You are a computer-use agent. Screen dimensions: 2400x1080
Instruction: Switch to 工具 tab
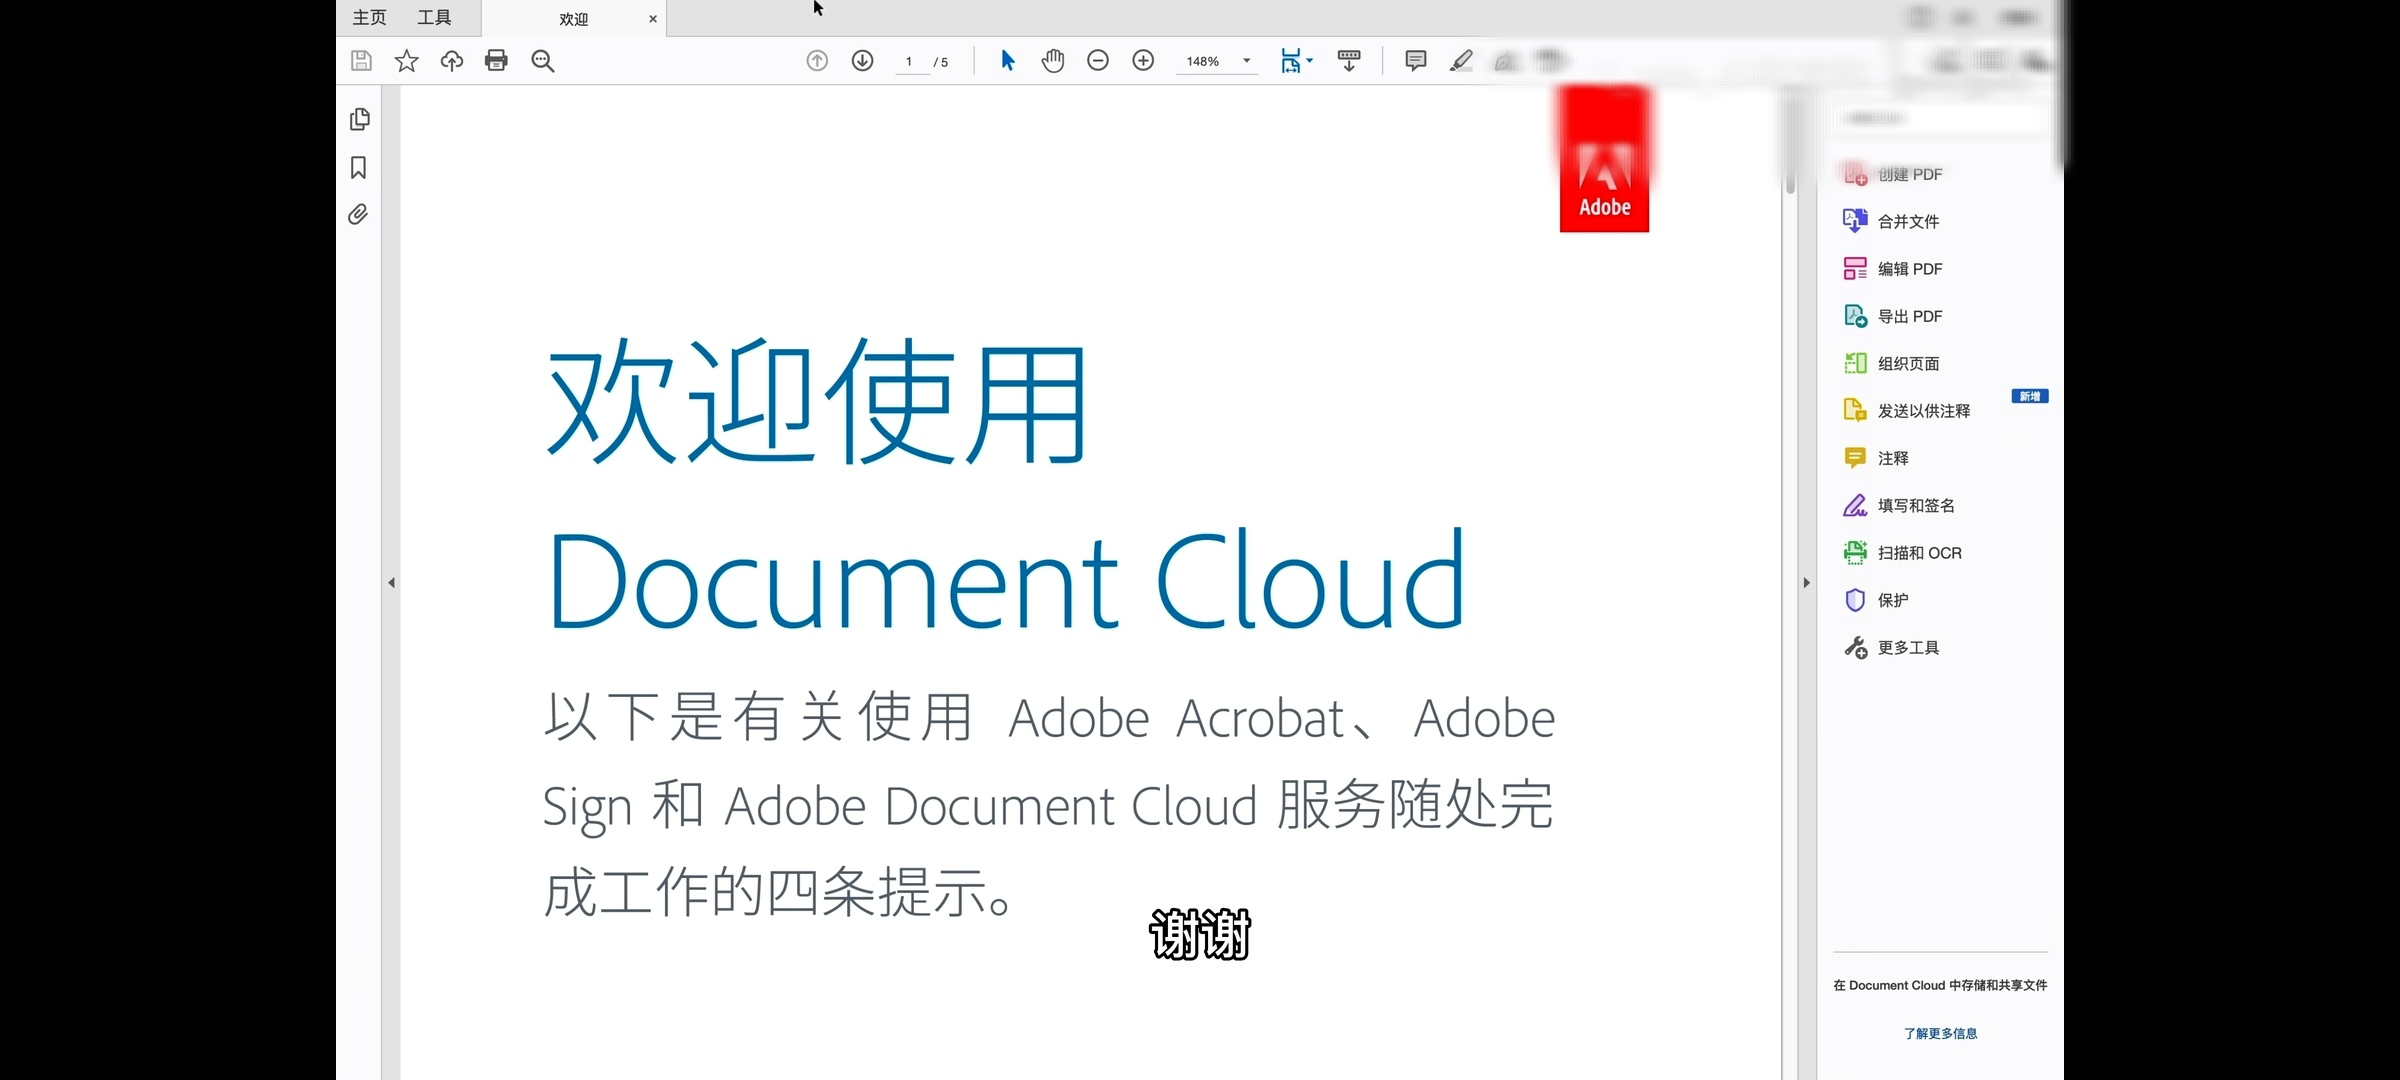point(434,18)
